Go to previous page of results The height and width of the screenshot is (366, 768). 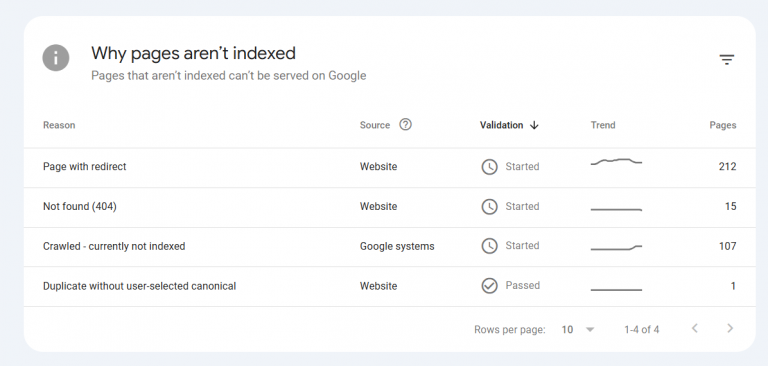pyautogui.click(x=695, y=328)
